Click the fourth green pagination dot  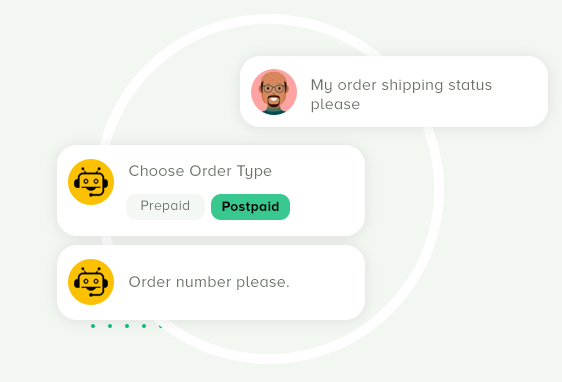click(144, 326)
